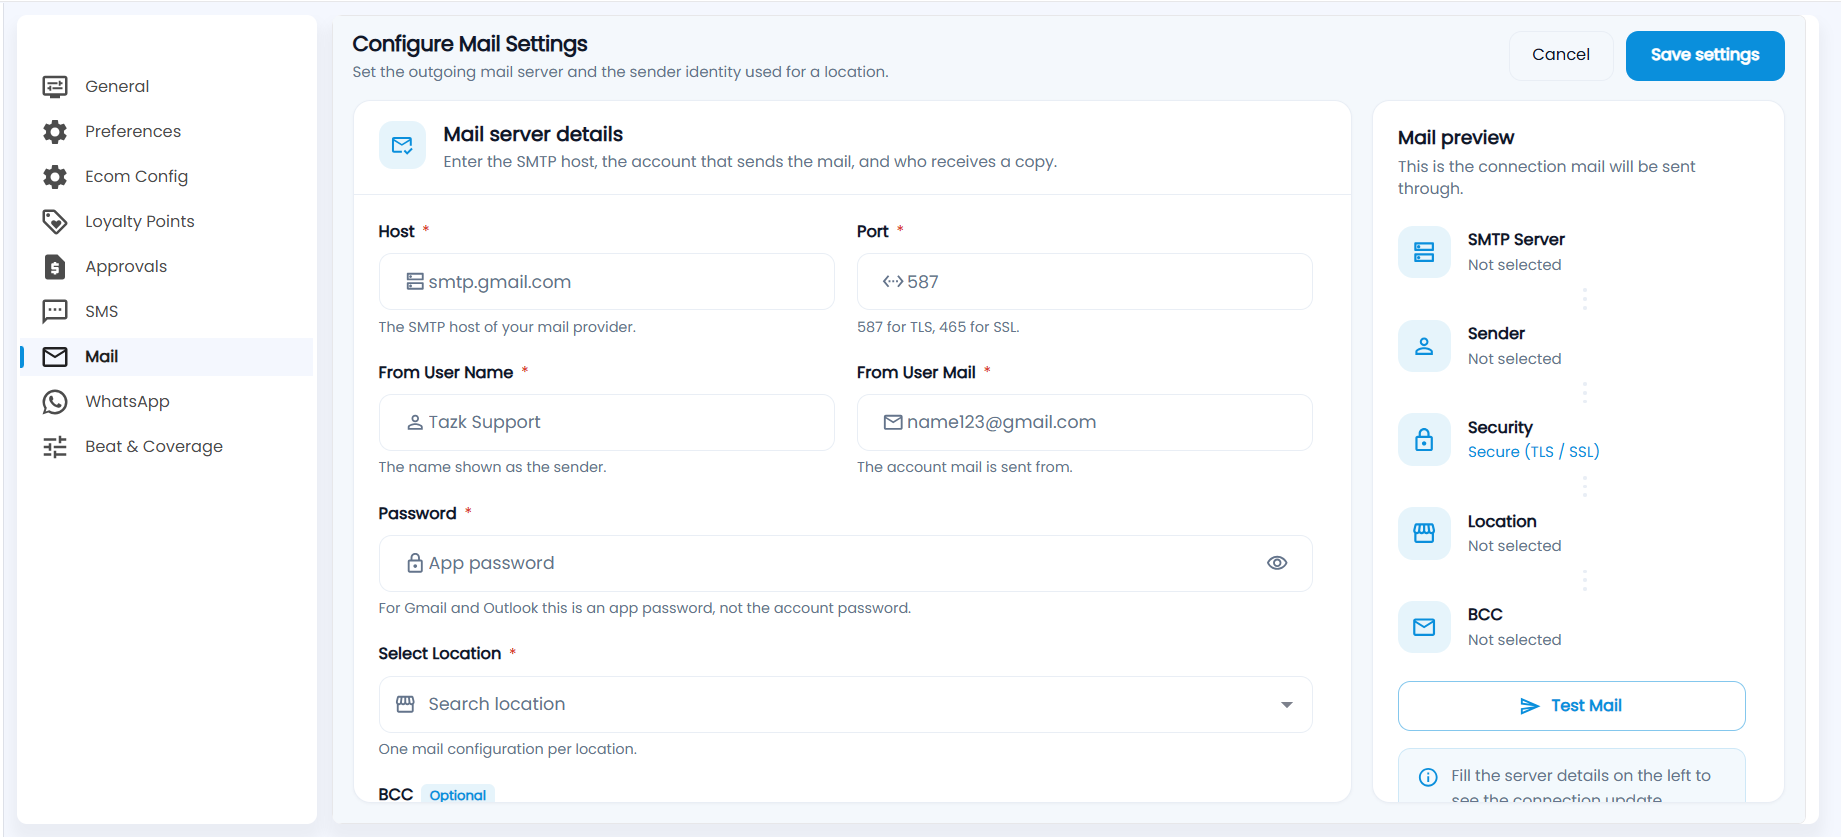The height and width of the screenshot is (837, 1841).
Task: Send a Test Mail
Action: click(1571, 706)
